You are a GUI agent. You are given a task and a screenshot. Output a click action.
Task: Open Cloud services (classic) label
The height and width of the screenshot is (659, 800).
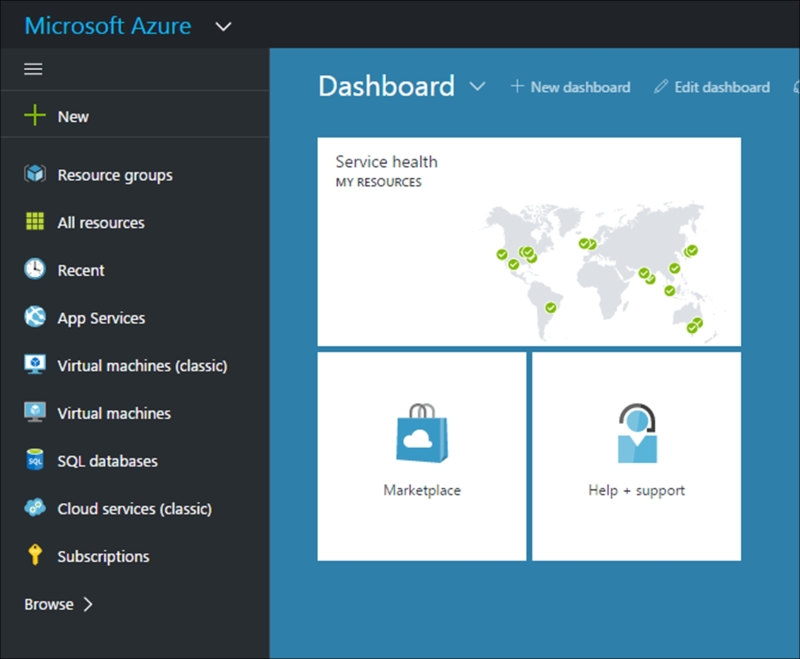(134, 509)
